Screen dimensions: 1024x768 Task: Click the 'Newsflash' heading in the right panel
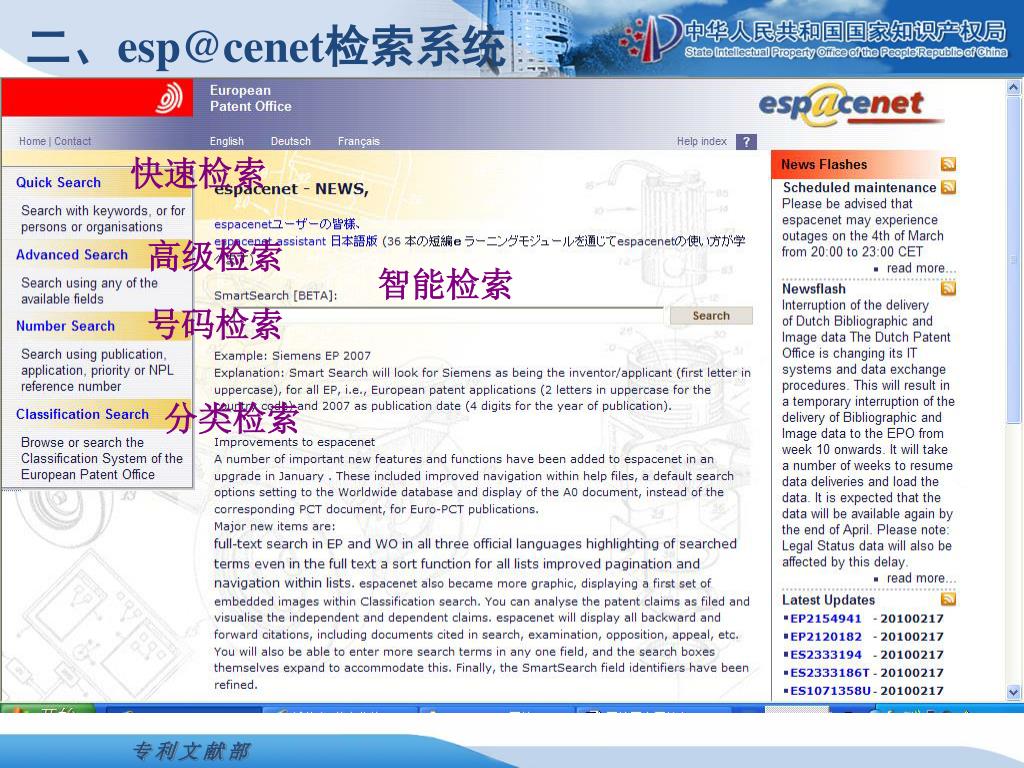[814, 289]
